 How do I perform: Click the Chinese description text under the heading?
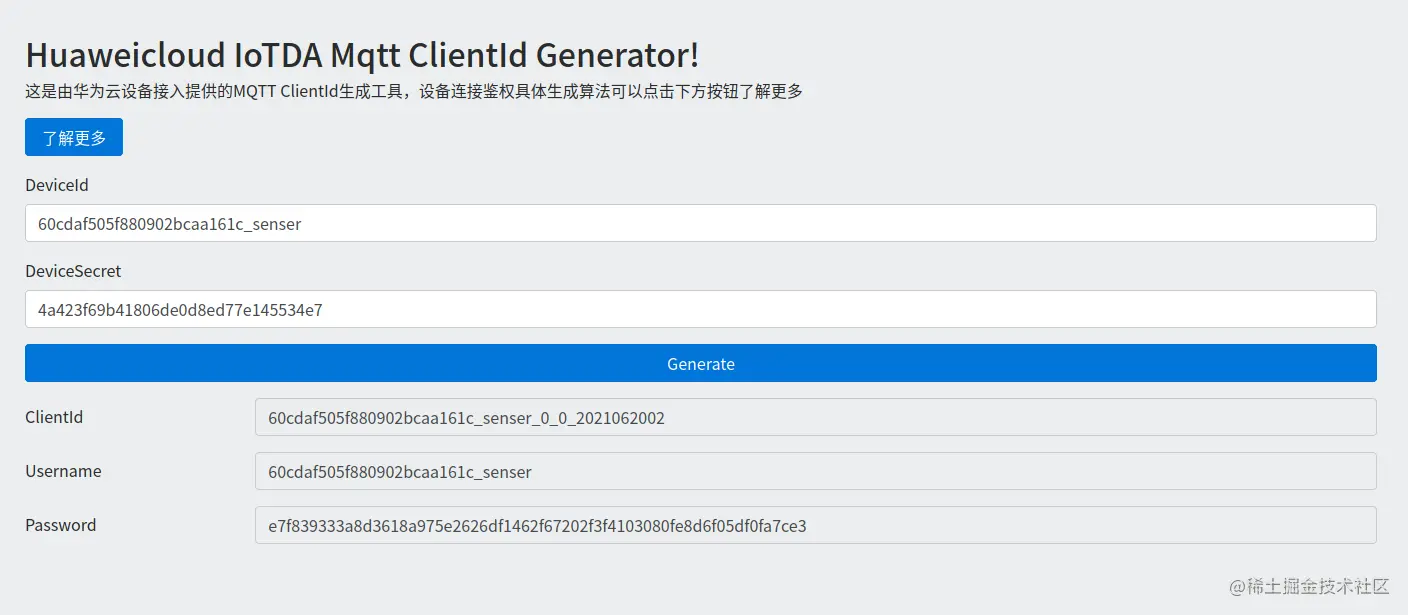click(x=414, y=92)
